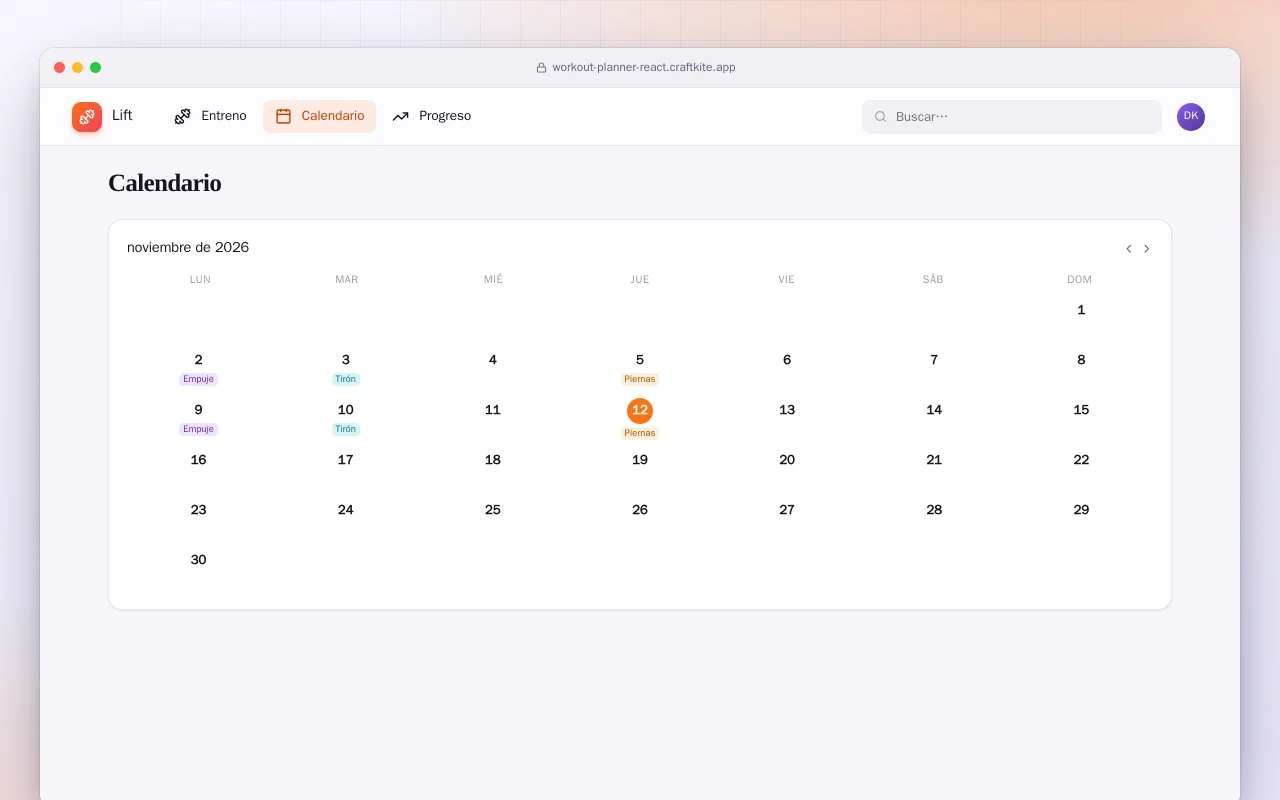The image size is (1280, 800).
Task: Select day 4 in the calendar
Action: [x=493, y=360]
